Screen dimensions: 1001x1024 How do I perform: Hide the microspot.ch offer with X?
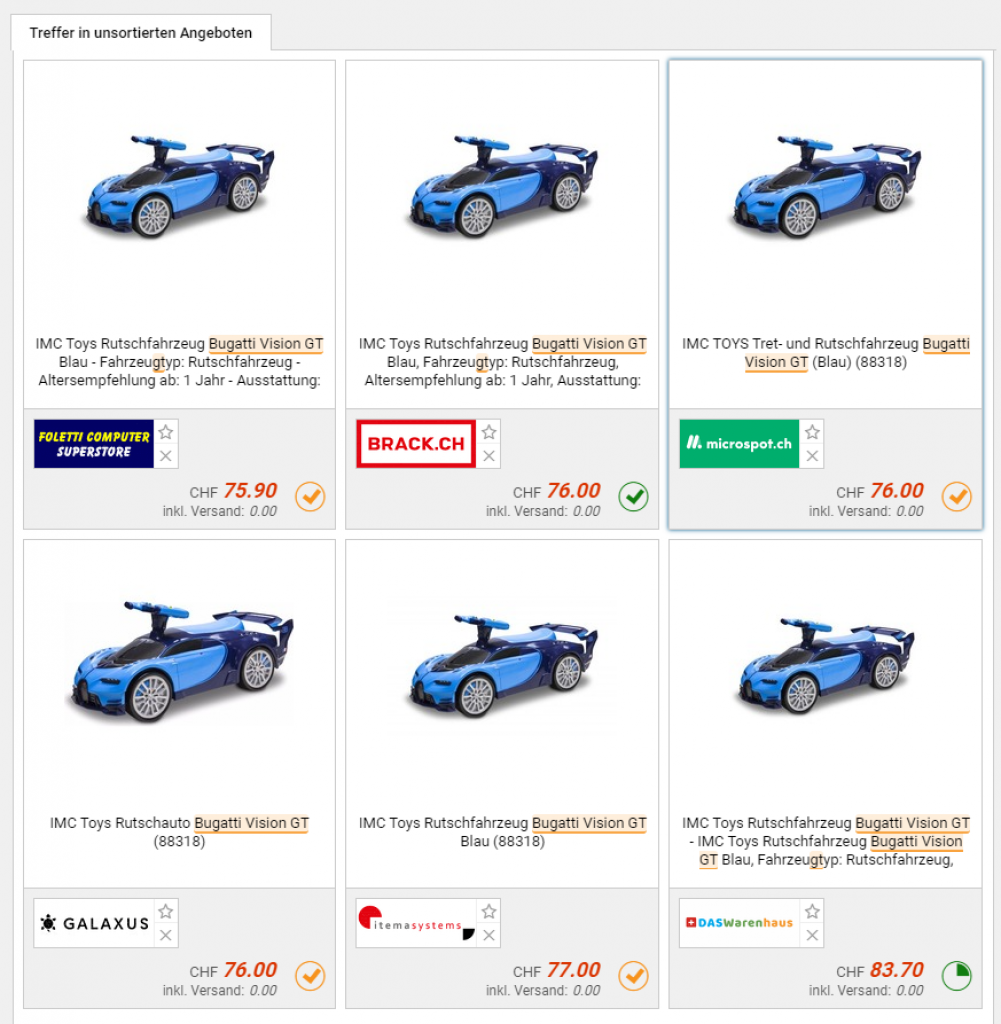pos(812,456)
